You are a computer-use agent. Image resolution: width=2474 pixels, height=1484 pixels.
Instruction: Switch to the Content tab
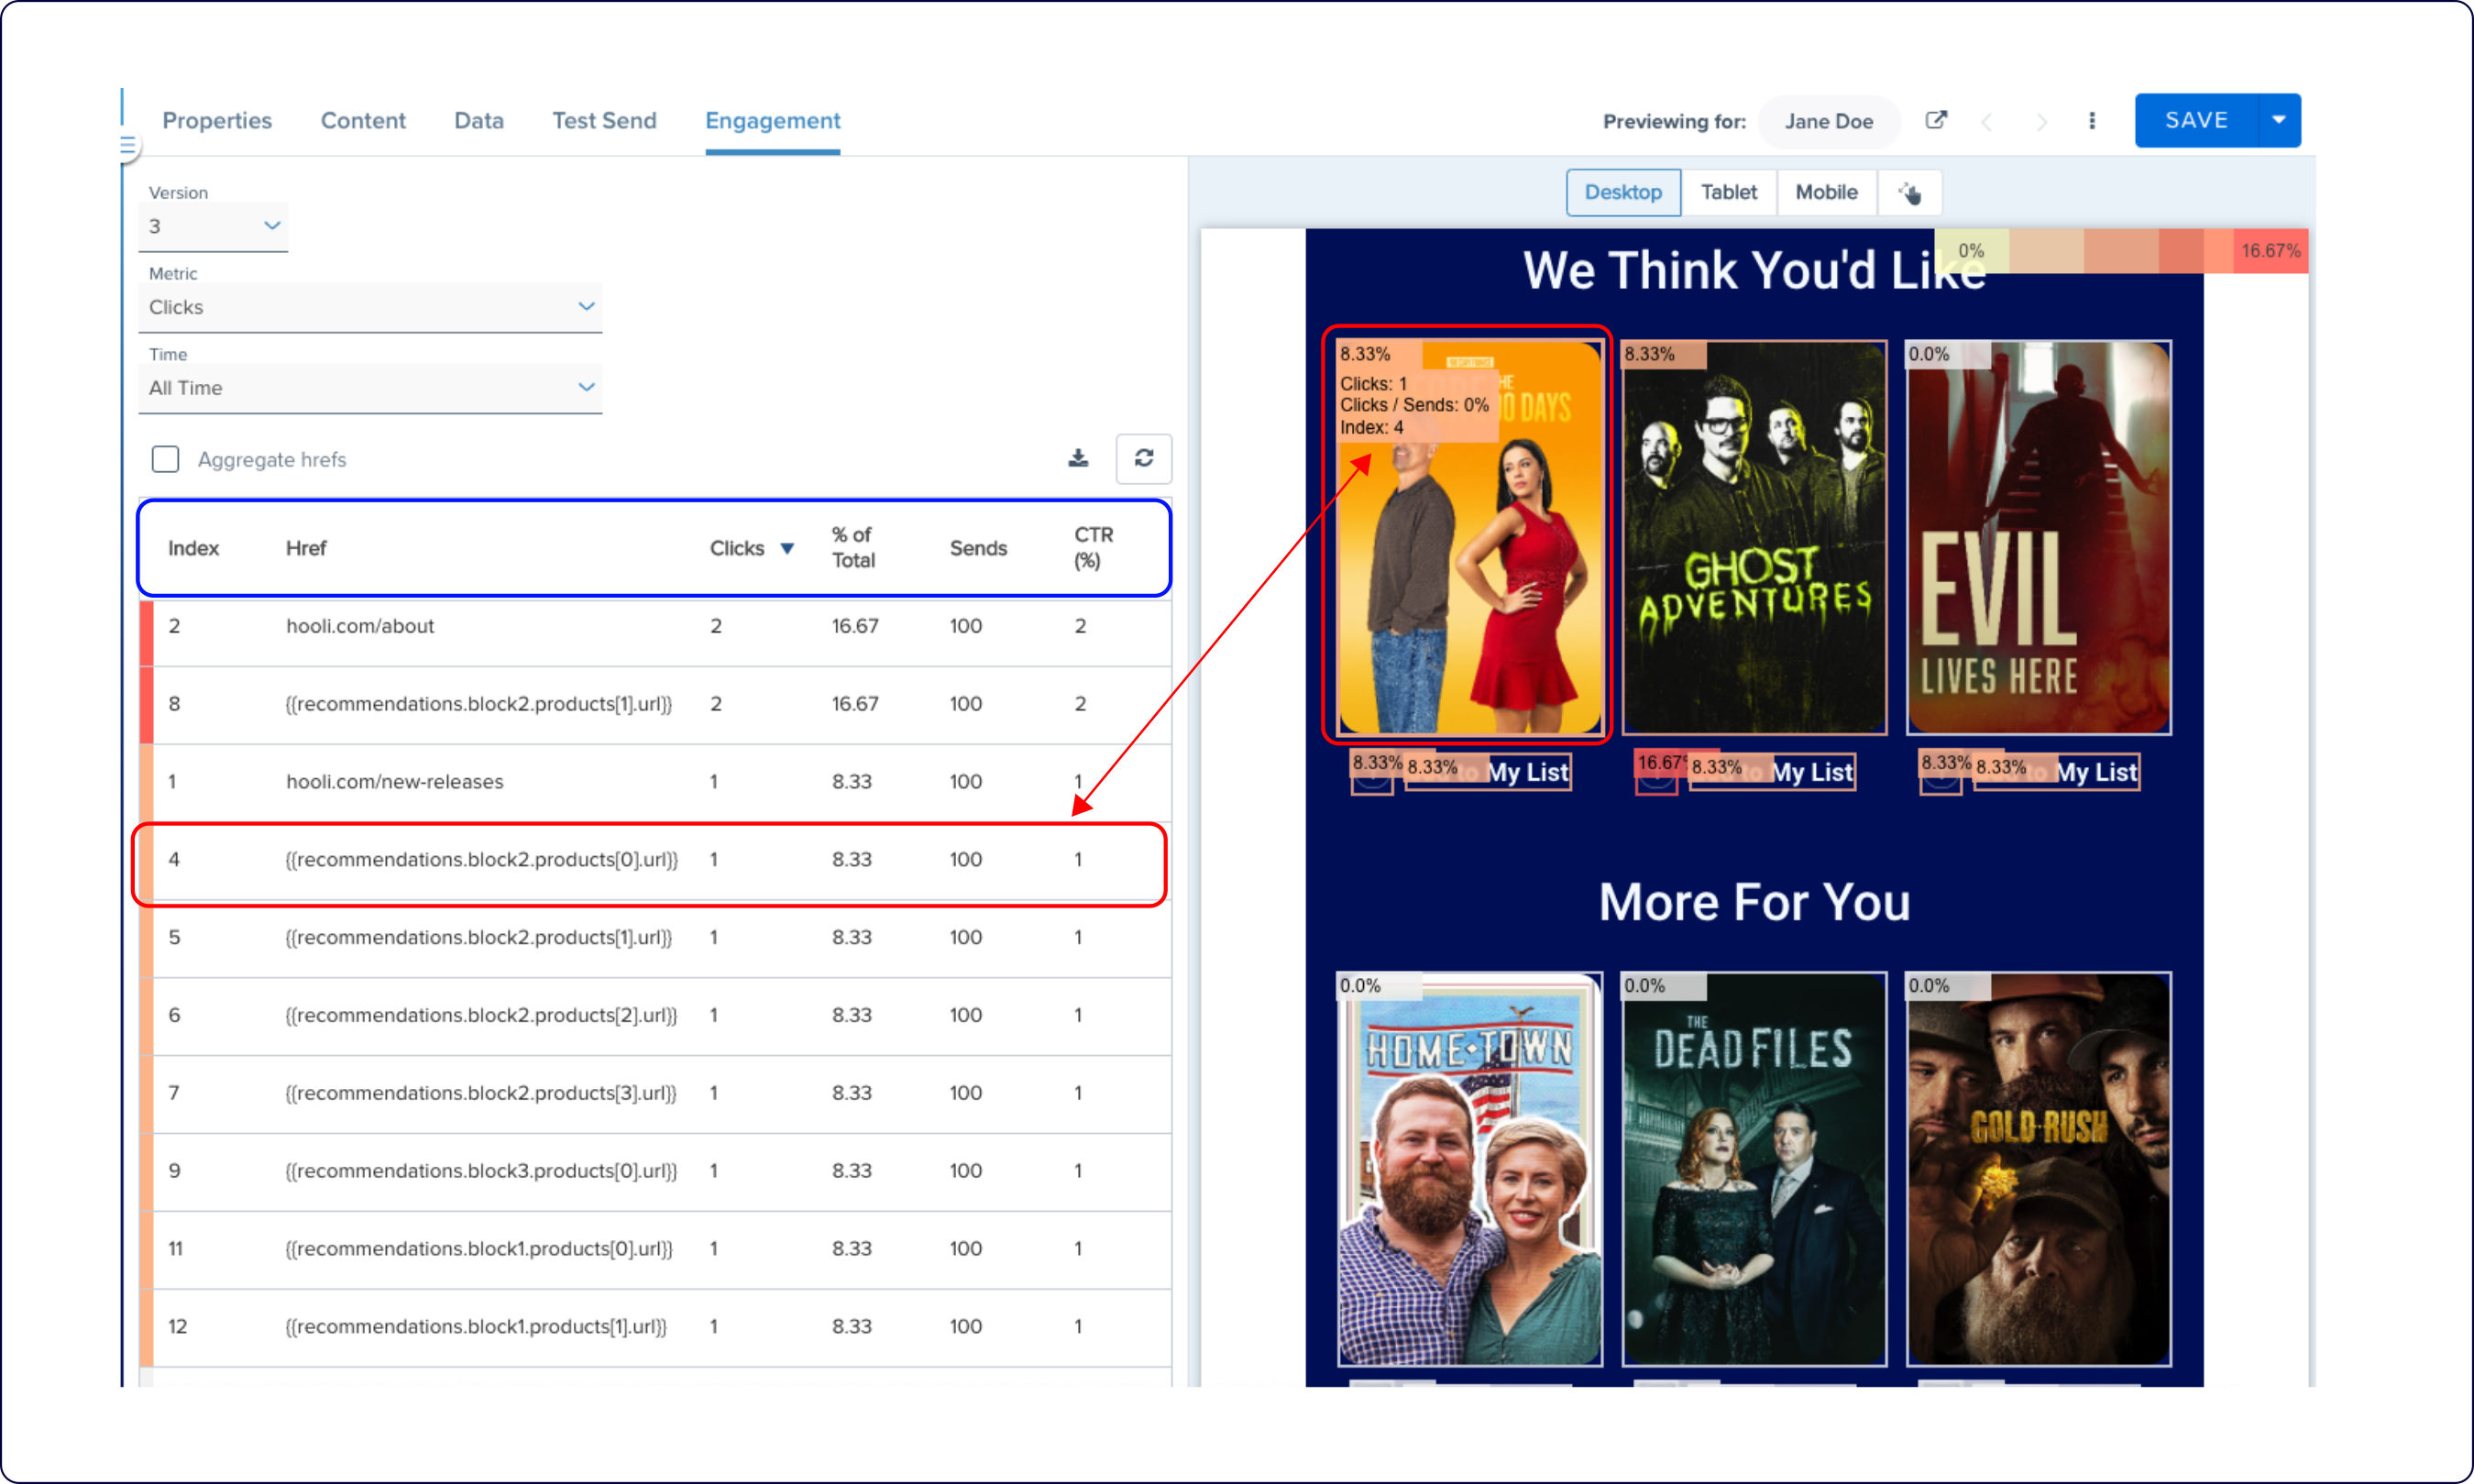[x=363, y=121]
